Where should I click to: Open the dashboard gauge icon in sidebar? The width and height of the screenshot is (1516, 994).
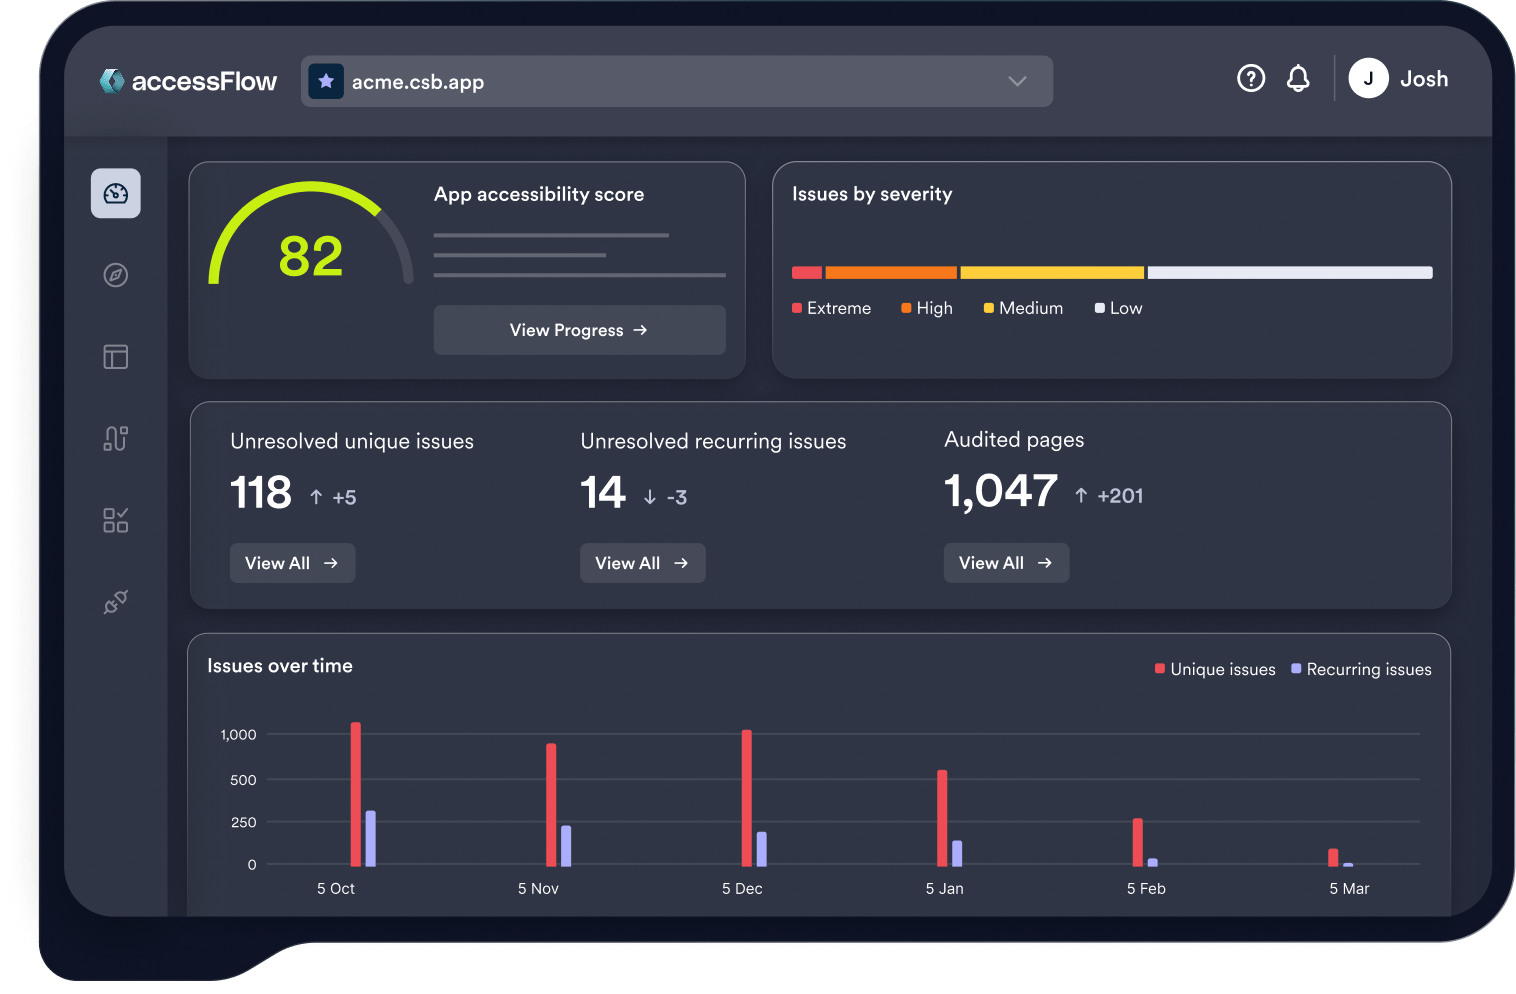(116, 193)
